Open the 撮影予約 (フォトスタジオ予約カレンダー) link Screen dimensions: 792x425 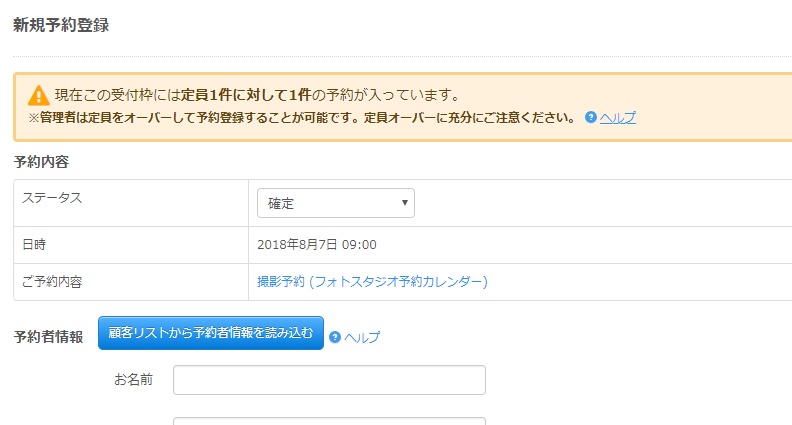pyautogui.click(x=372, y=282)
